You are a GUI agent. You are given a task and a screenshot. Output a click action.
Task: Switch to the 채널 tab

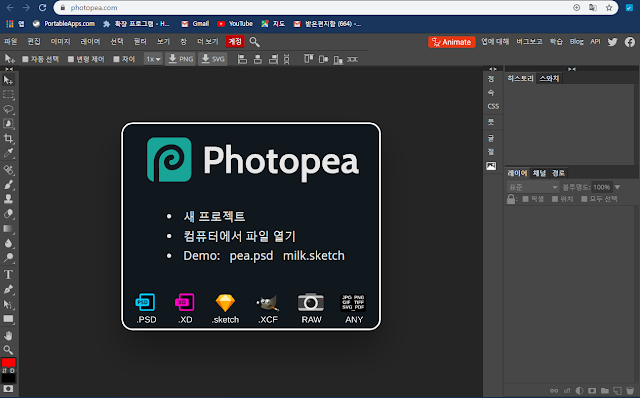(539, 173)
